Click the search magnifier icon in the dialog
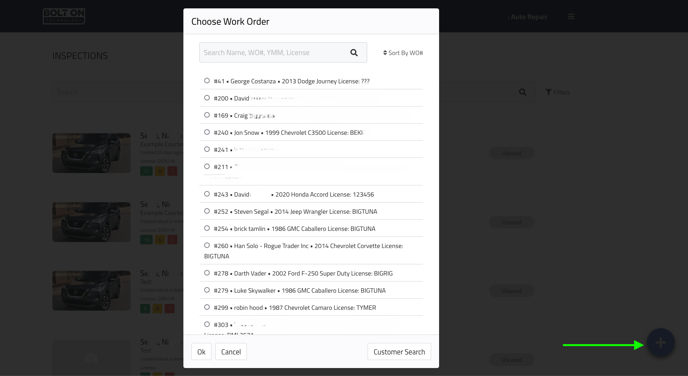Screen dimensions: 688x376 coord(354,53)
